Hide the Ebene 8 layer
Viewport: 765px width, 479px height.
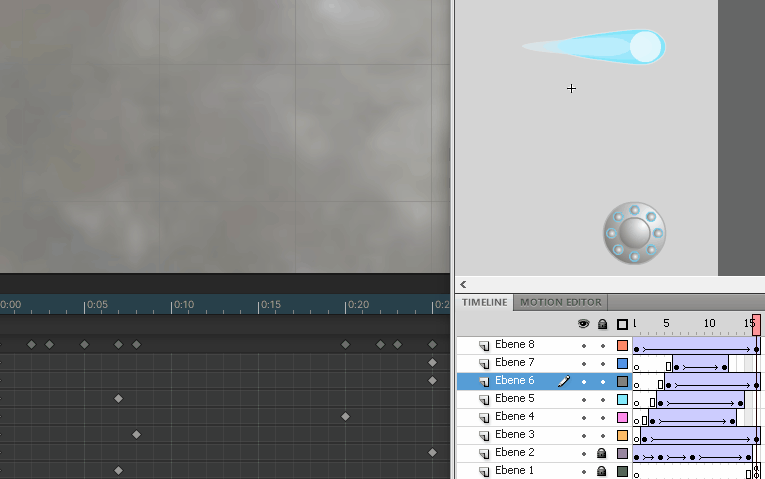[584, 346]
